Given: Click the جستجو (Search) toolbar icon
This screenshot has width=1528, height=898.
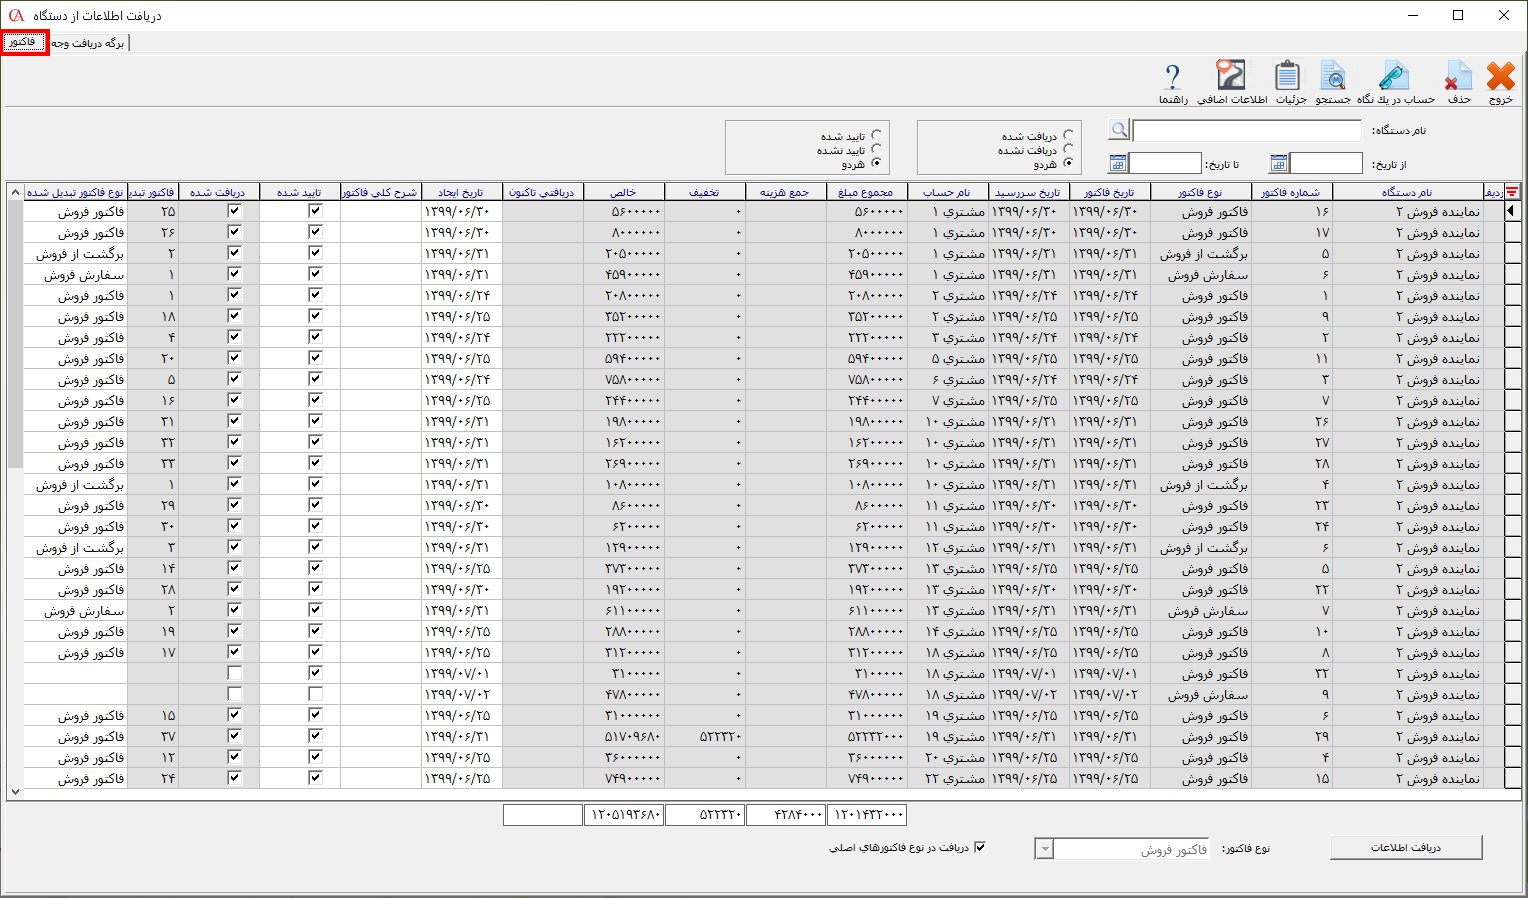Looking at the screenshot, I should point(1332,78).
